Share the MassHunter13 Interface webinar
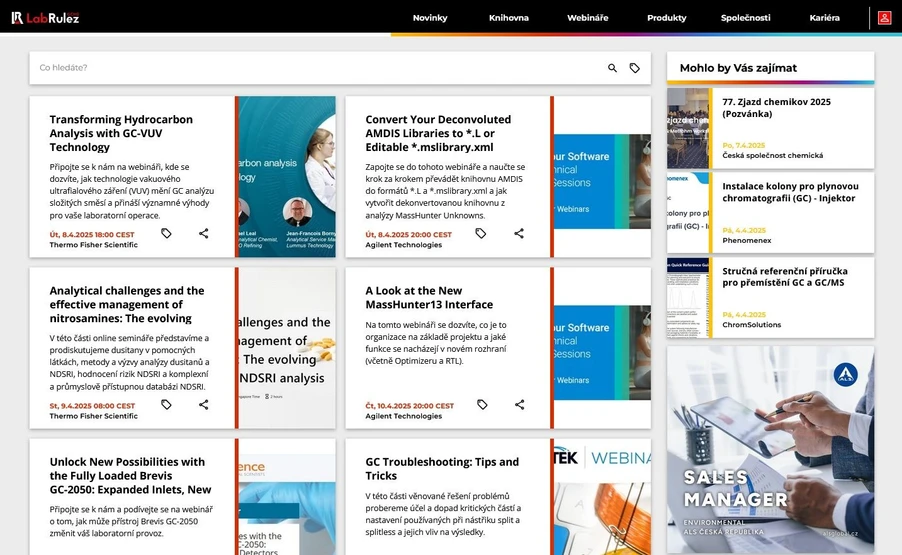Viewport: 902px width, 555px height. (519, 404)
